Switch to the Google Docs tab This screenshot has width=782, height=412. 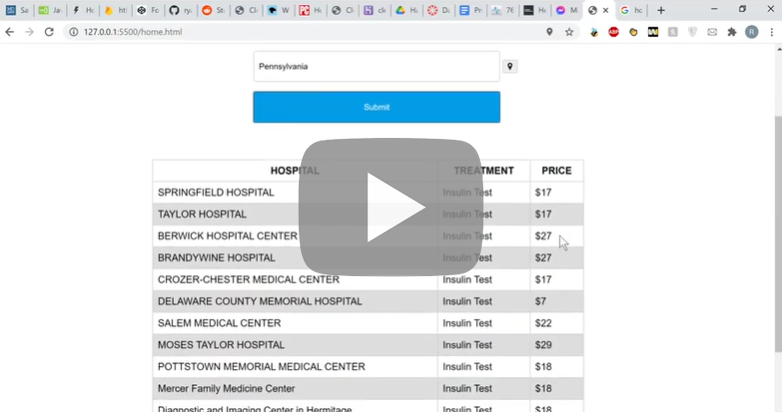pyautogui.click(x=471, y=10)
